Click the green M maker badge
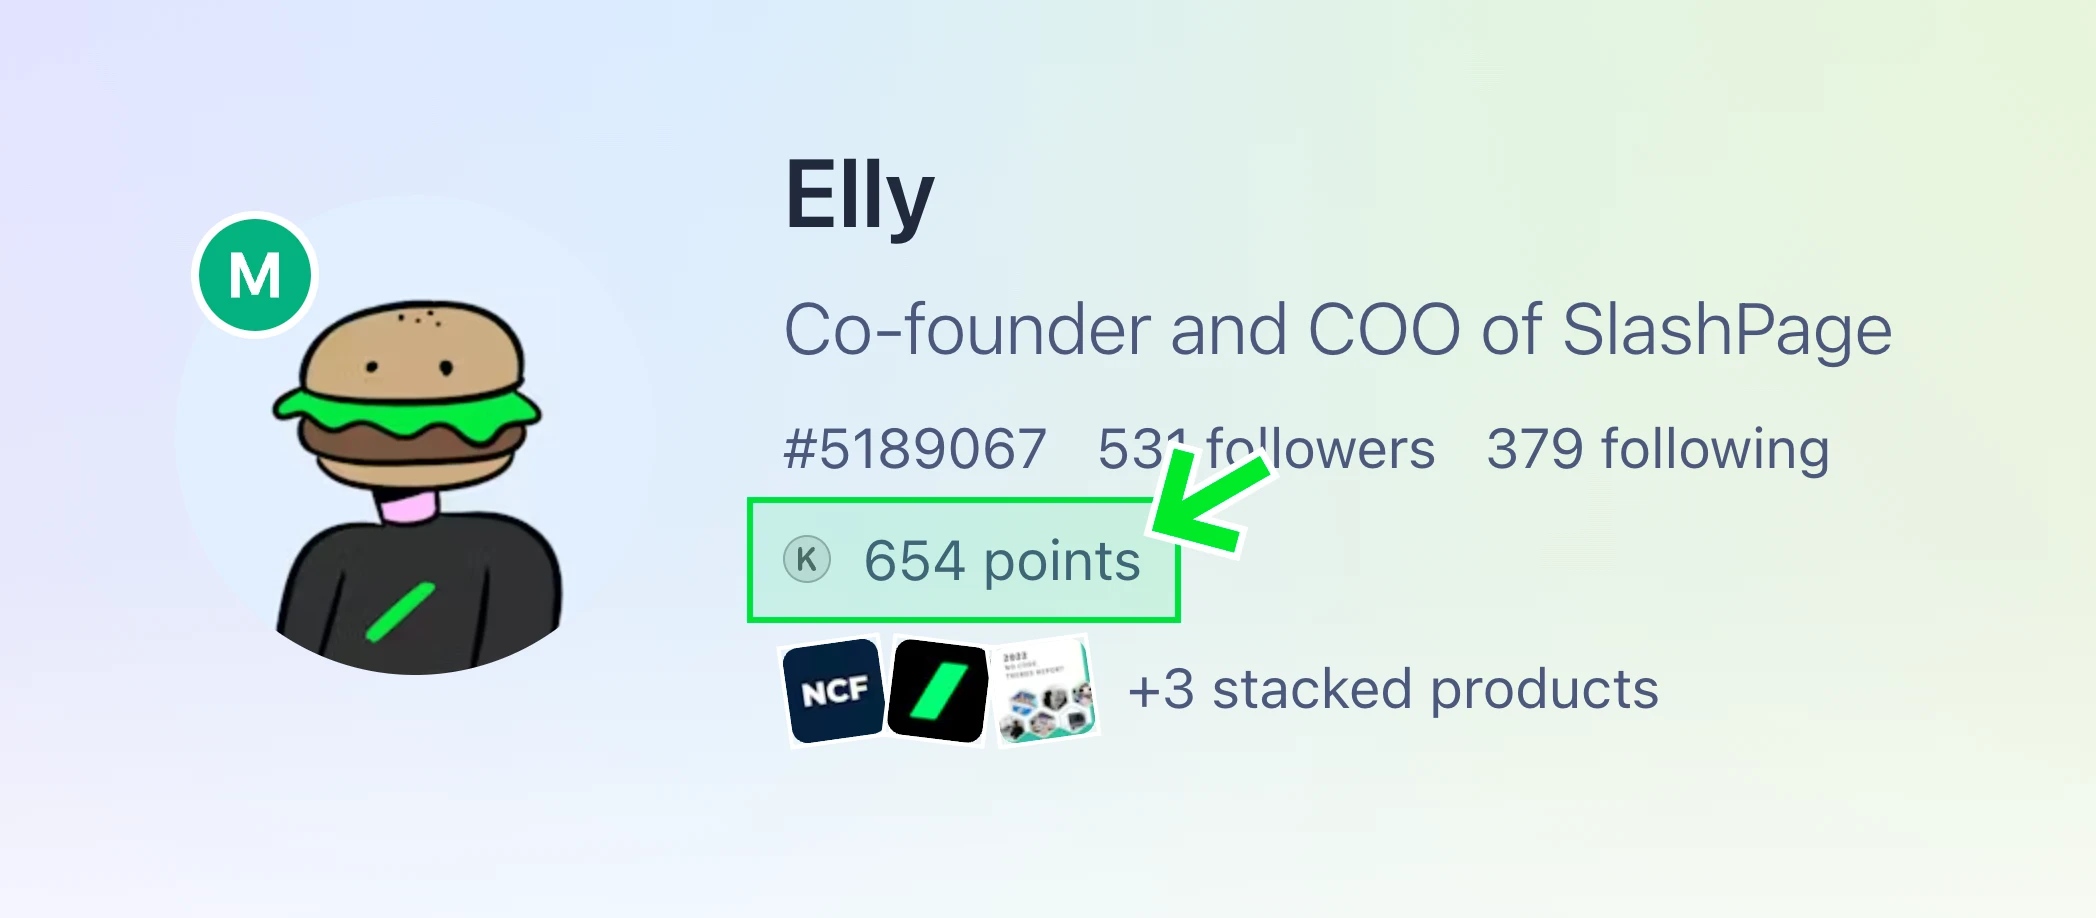The width and height of the screenshot is (2096, 918). pos(255,275)
